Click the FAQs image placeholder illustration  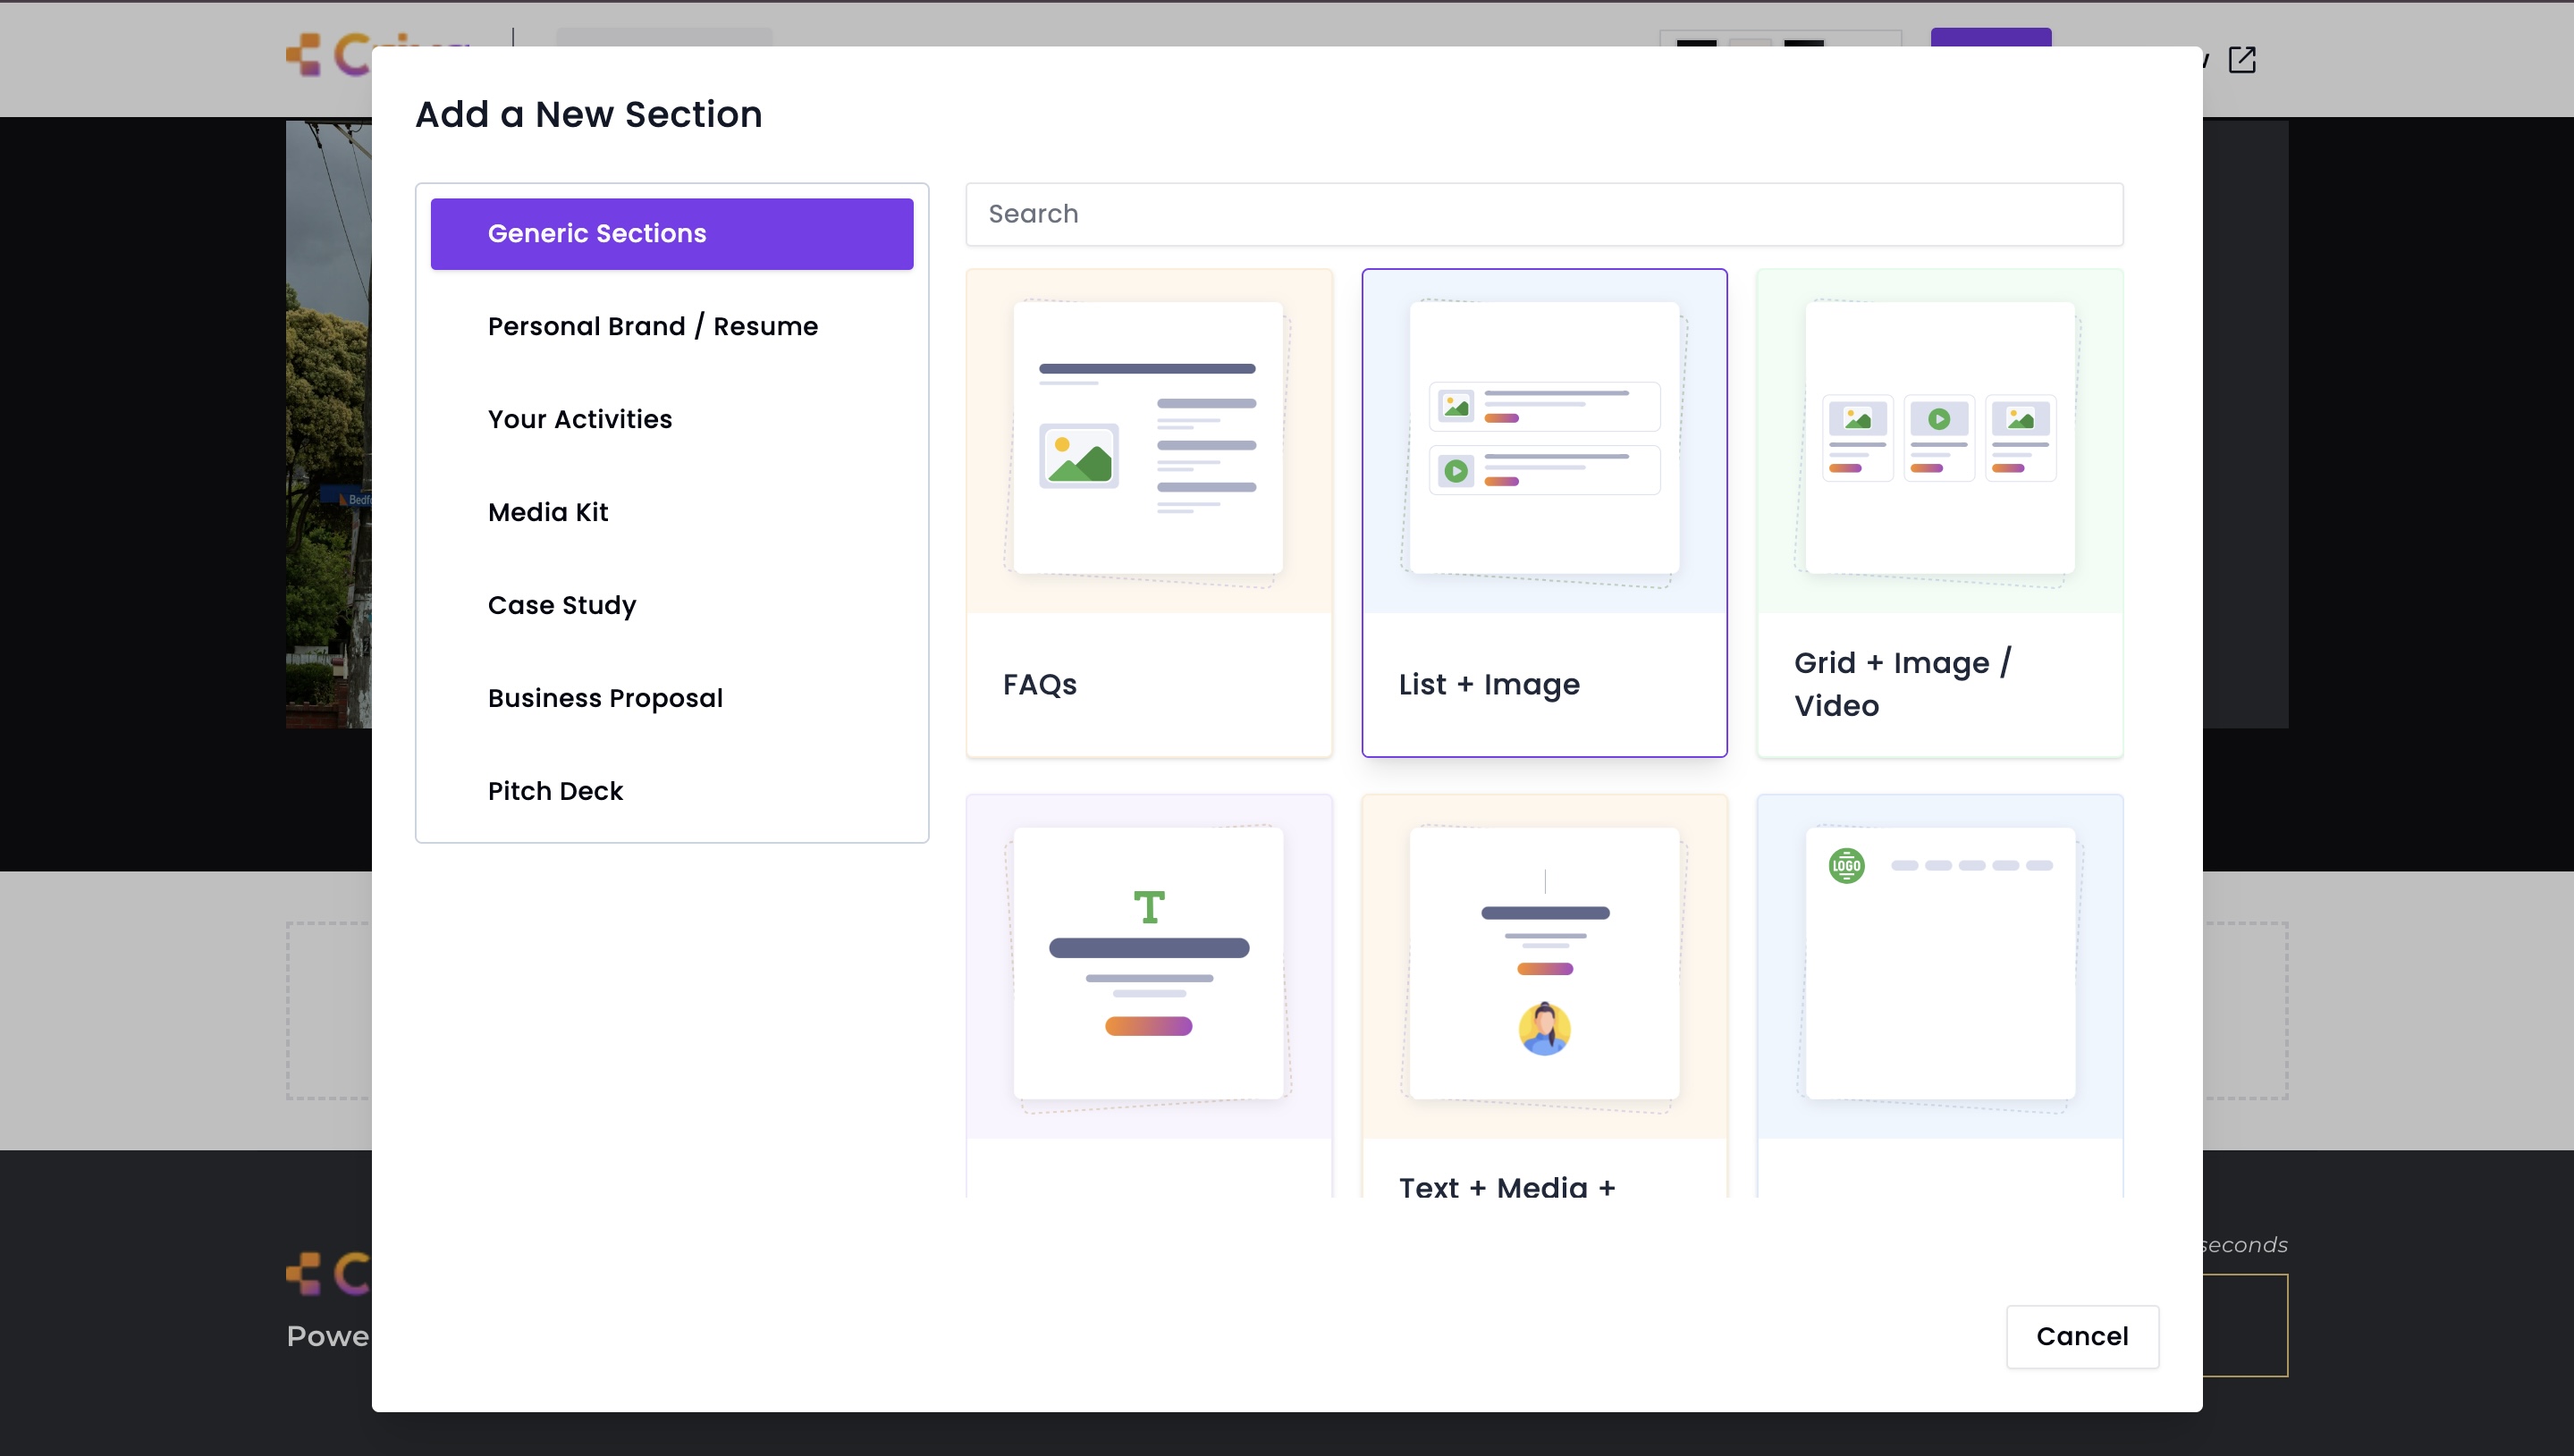[x=1078, y=457]
